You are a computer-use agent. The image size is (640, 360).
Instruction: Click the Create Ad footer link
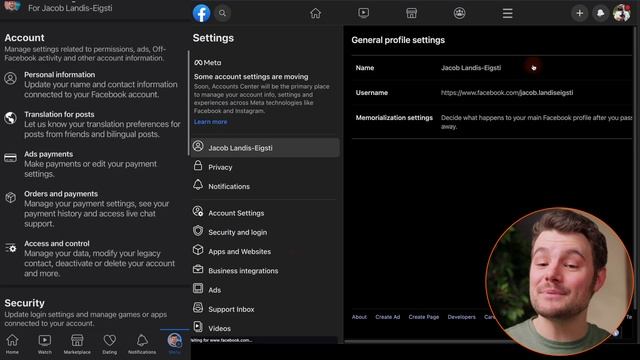[x=388, y=317]
